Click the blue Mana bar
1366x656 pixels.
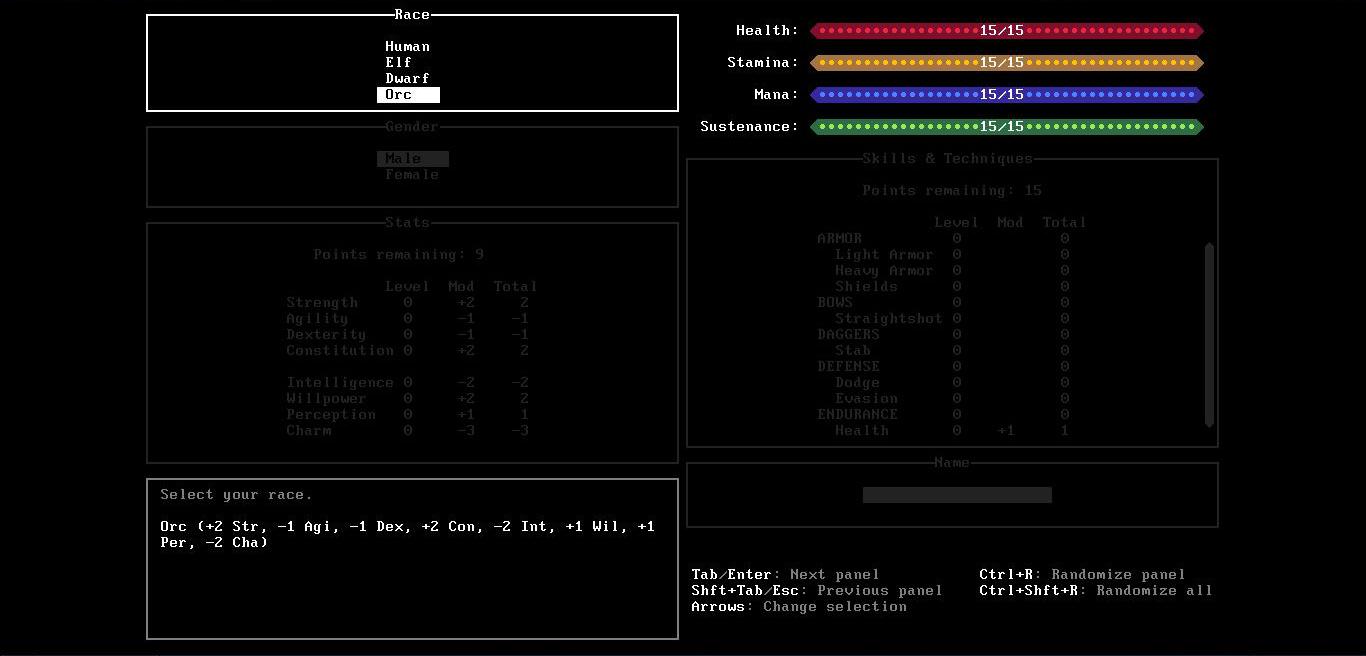(1006, 95)
